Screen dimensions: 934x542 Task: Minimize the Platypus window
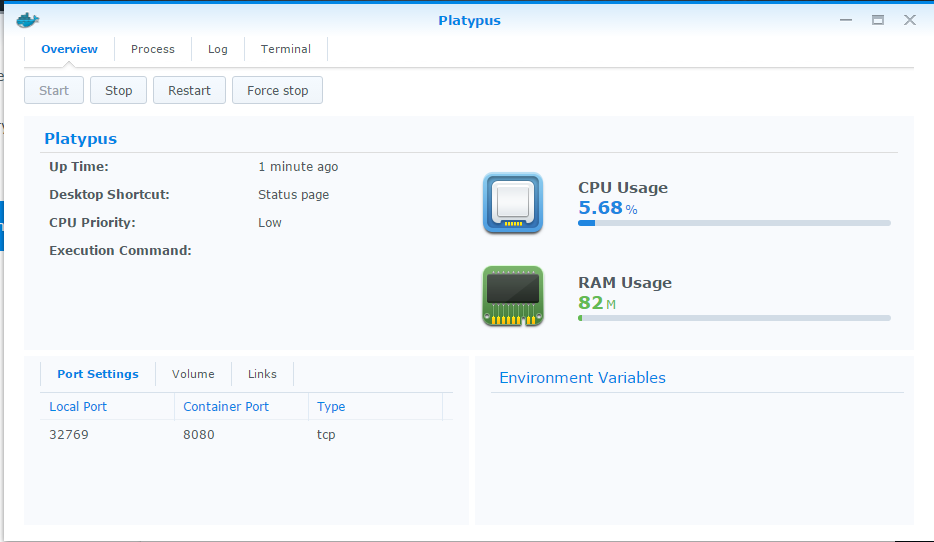[846, 20]
